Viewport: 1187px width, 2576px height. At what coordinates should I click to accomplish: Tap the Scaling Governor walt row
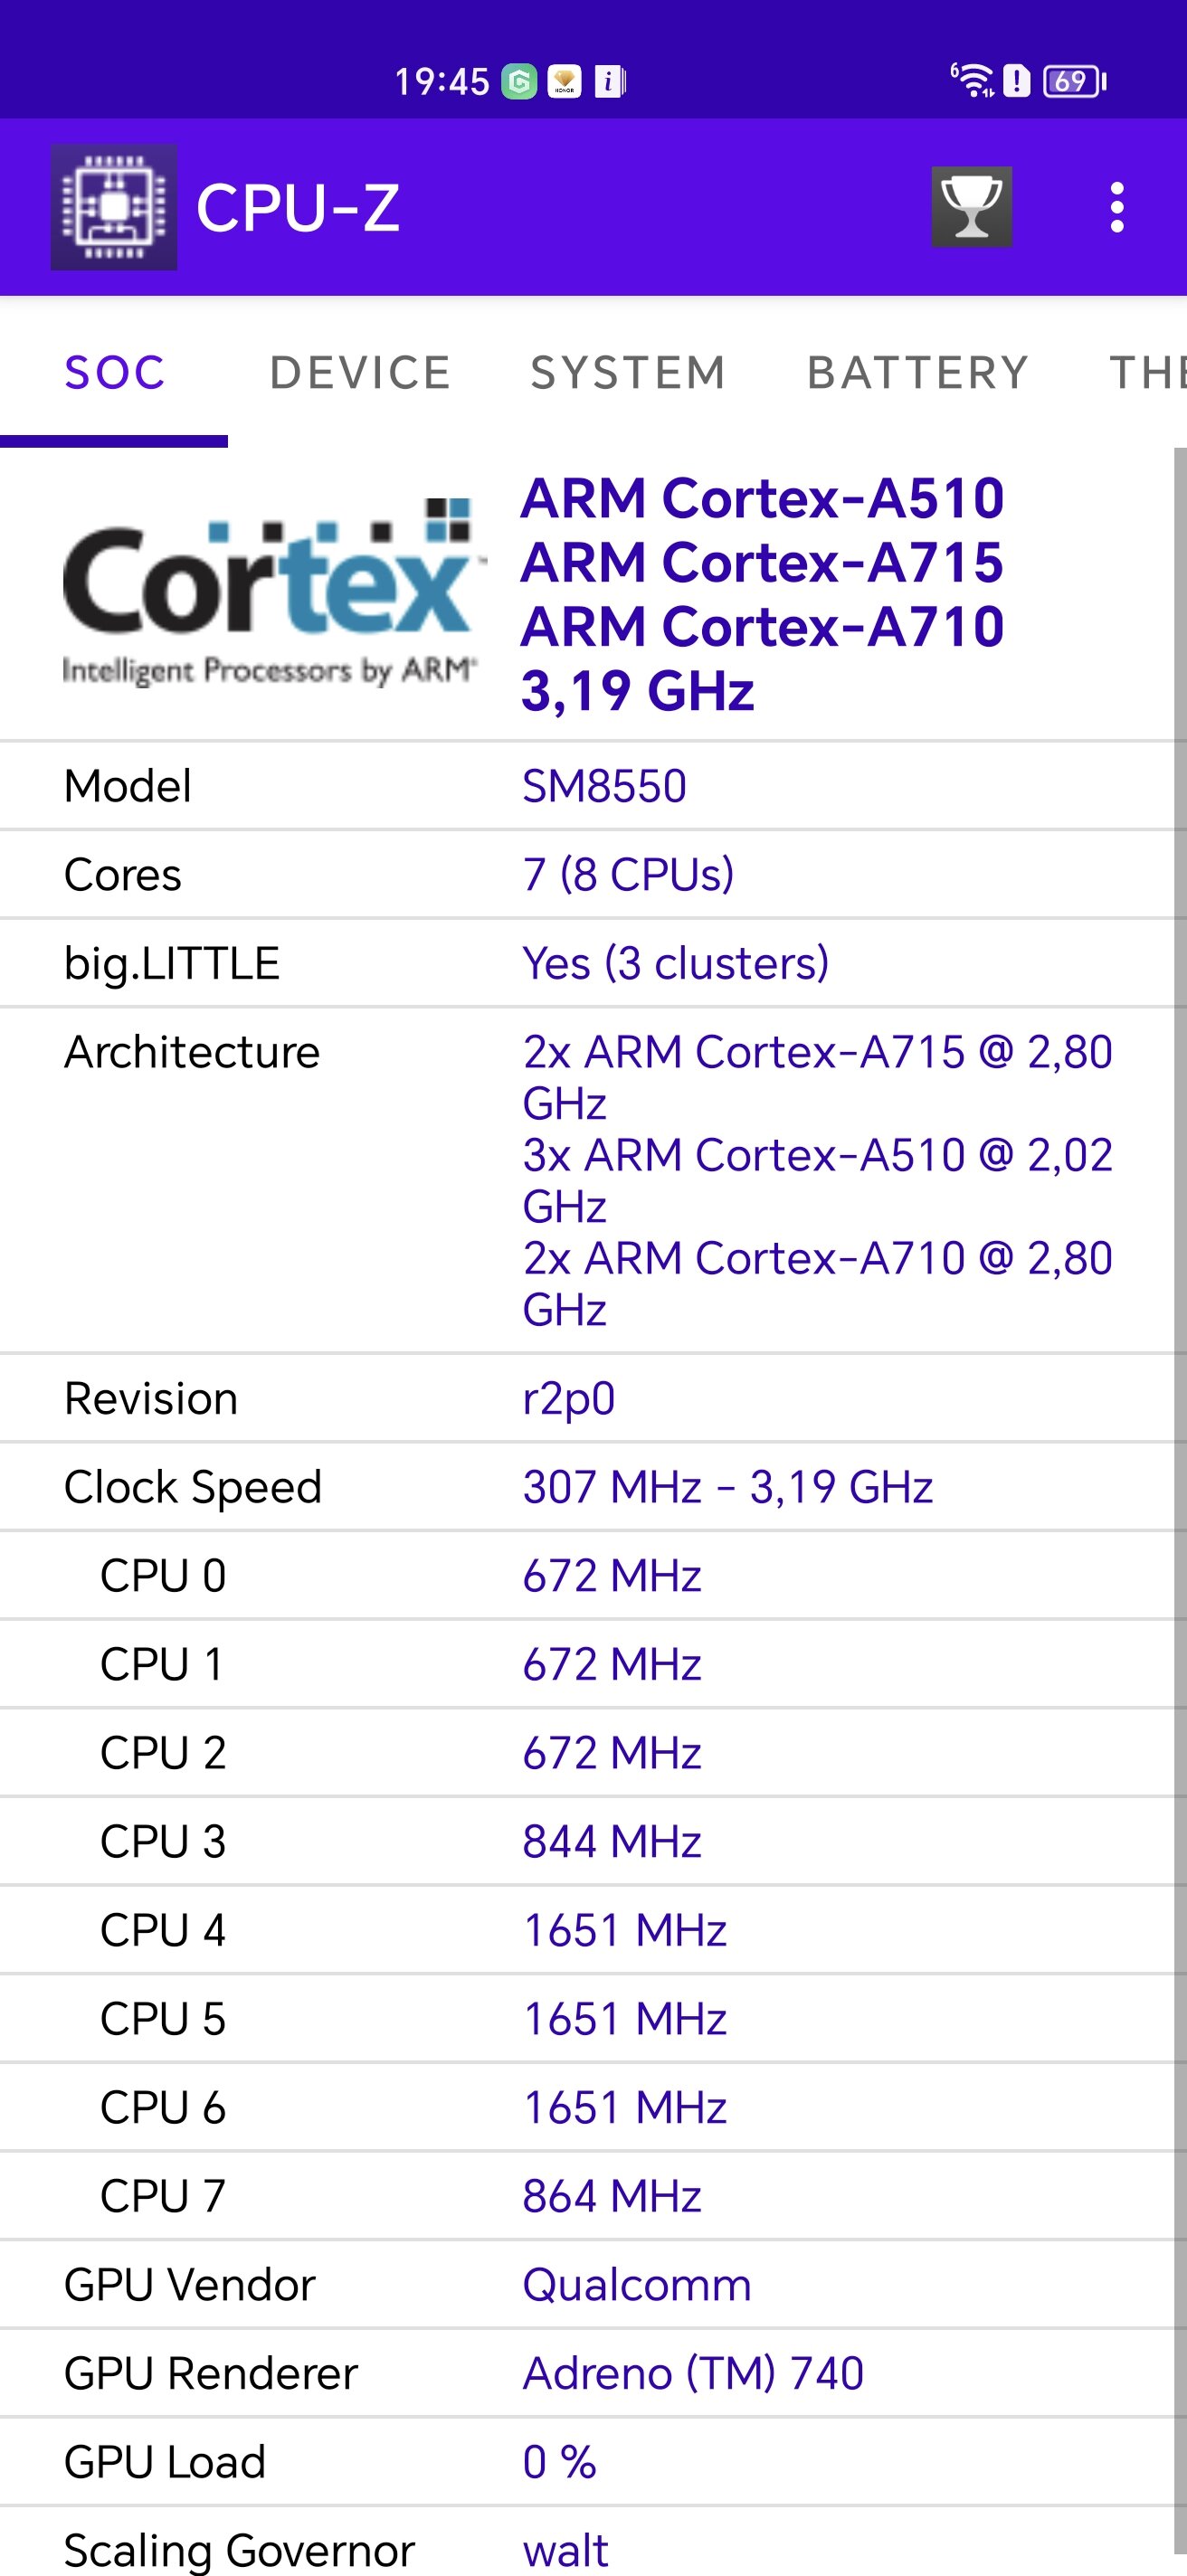(587, 2545)
